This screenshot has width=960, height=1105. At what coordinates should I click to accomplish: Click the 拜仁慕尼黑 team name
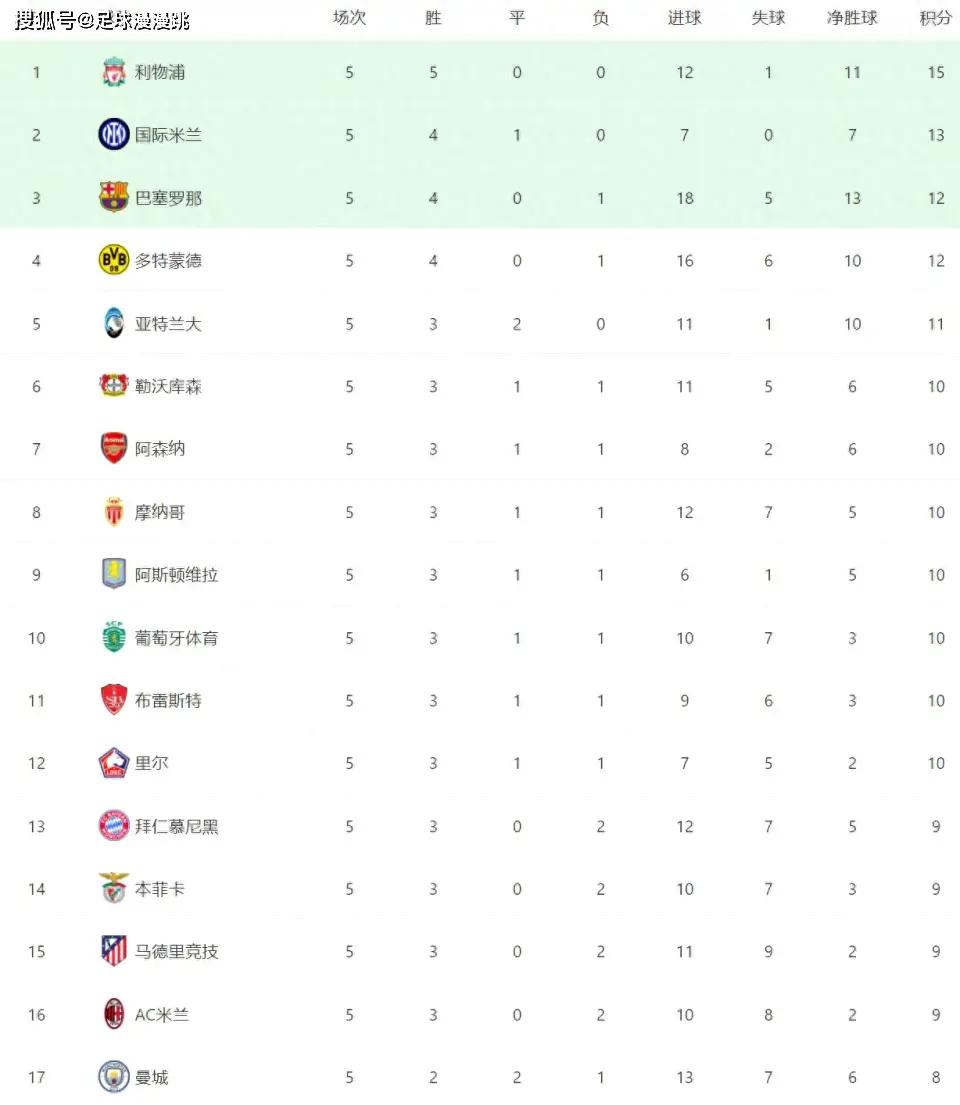click(177, 826)
